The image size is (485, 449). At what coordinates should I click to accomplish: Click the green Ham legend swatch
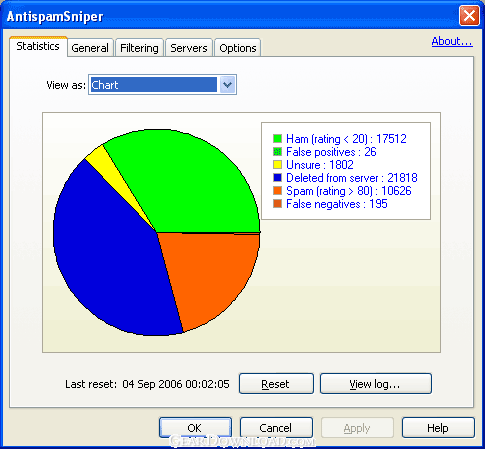(277, 139)
